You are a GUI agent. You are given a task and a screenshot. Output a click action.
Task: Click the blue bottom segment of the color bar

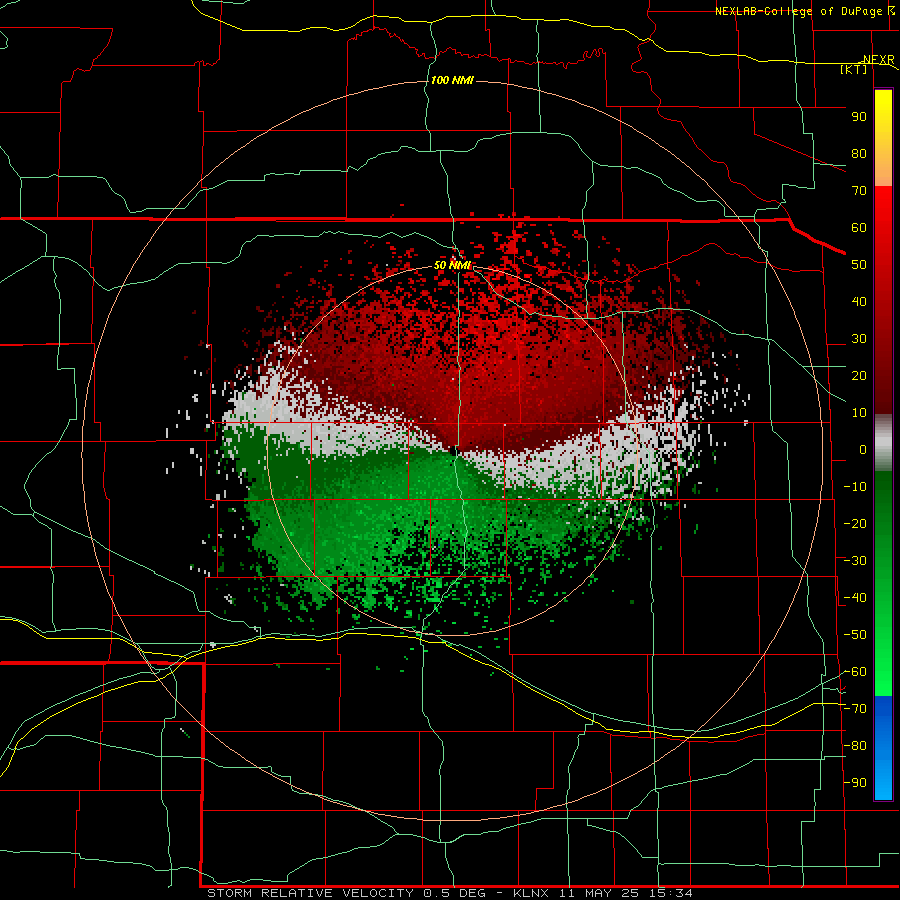[883, 748]
